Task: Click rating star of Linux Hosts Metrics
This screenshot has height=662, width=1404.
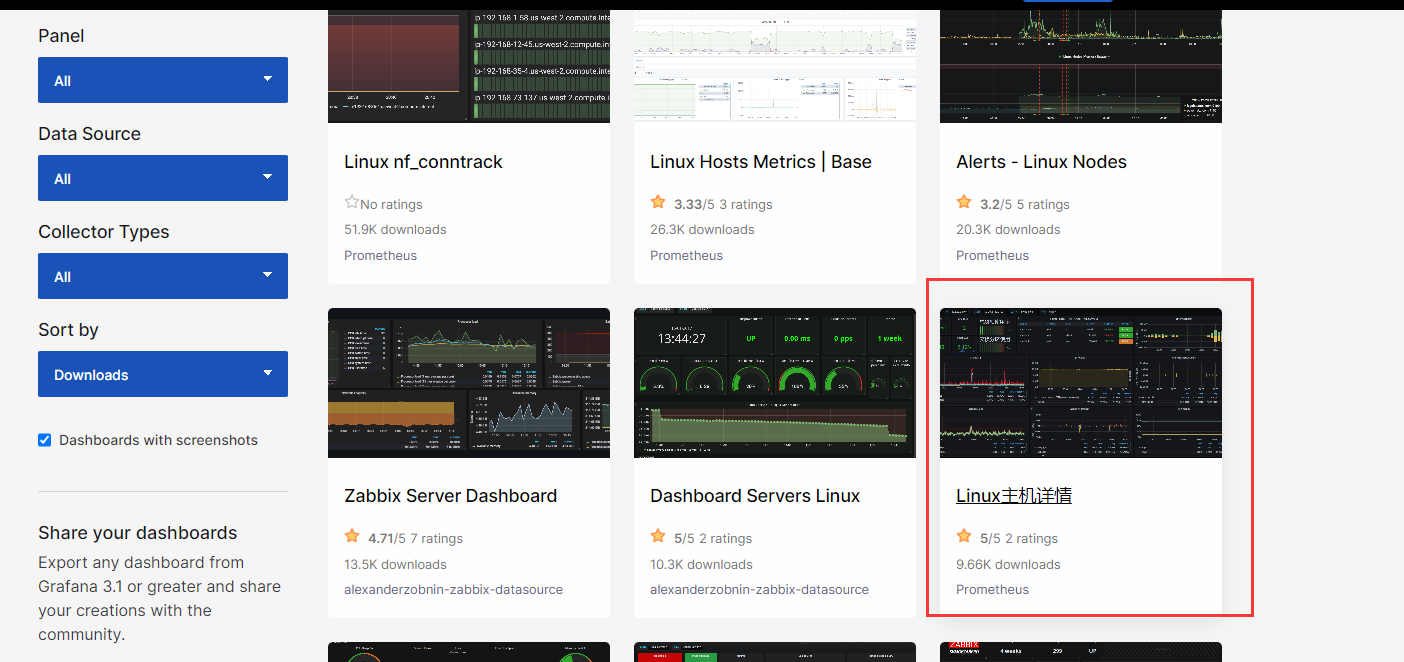Action: (658, 202)
